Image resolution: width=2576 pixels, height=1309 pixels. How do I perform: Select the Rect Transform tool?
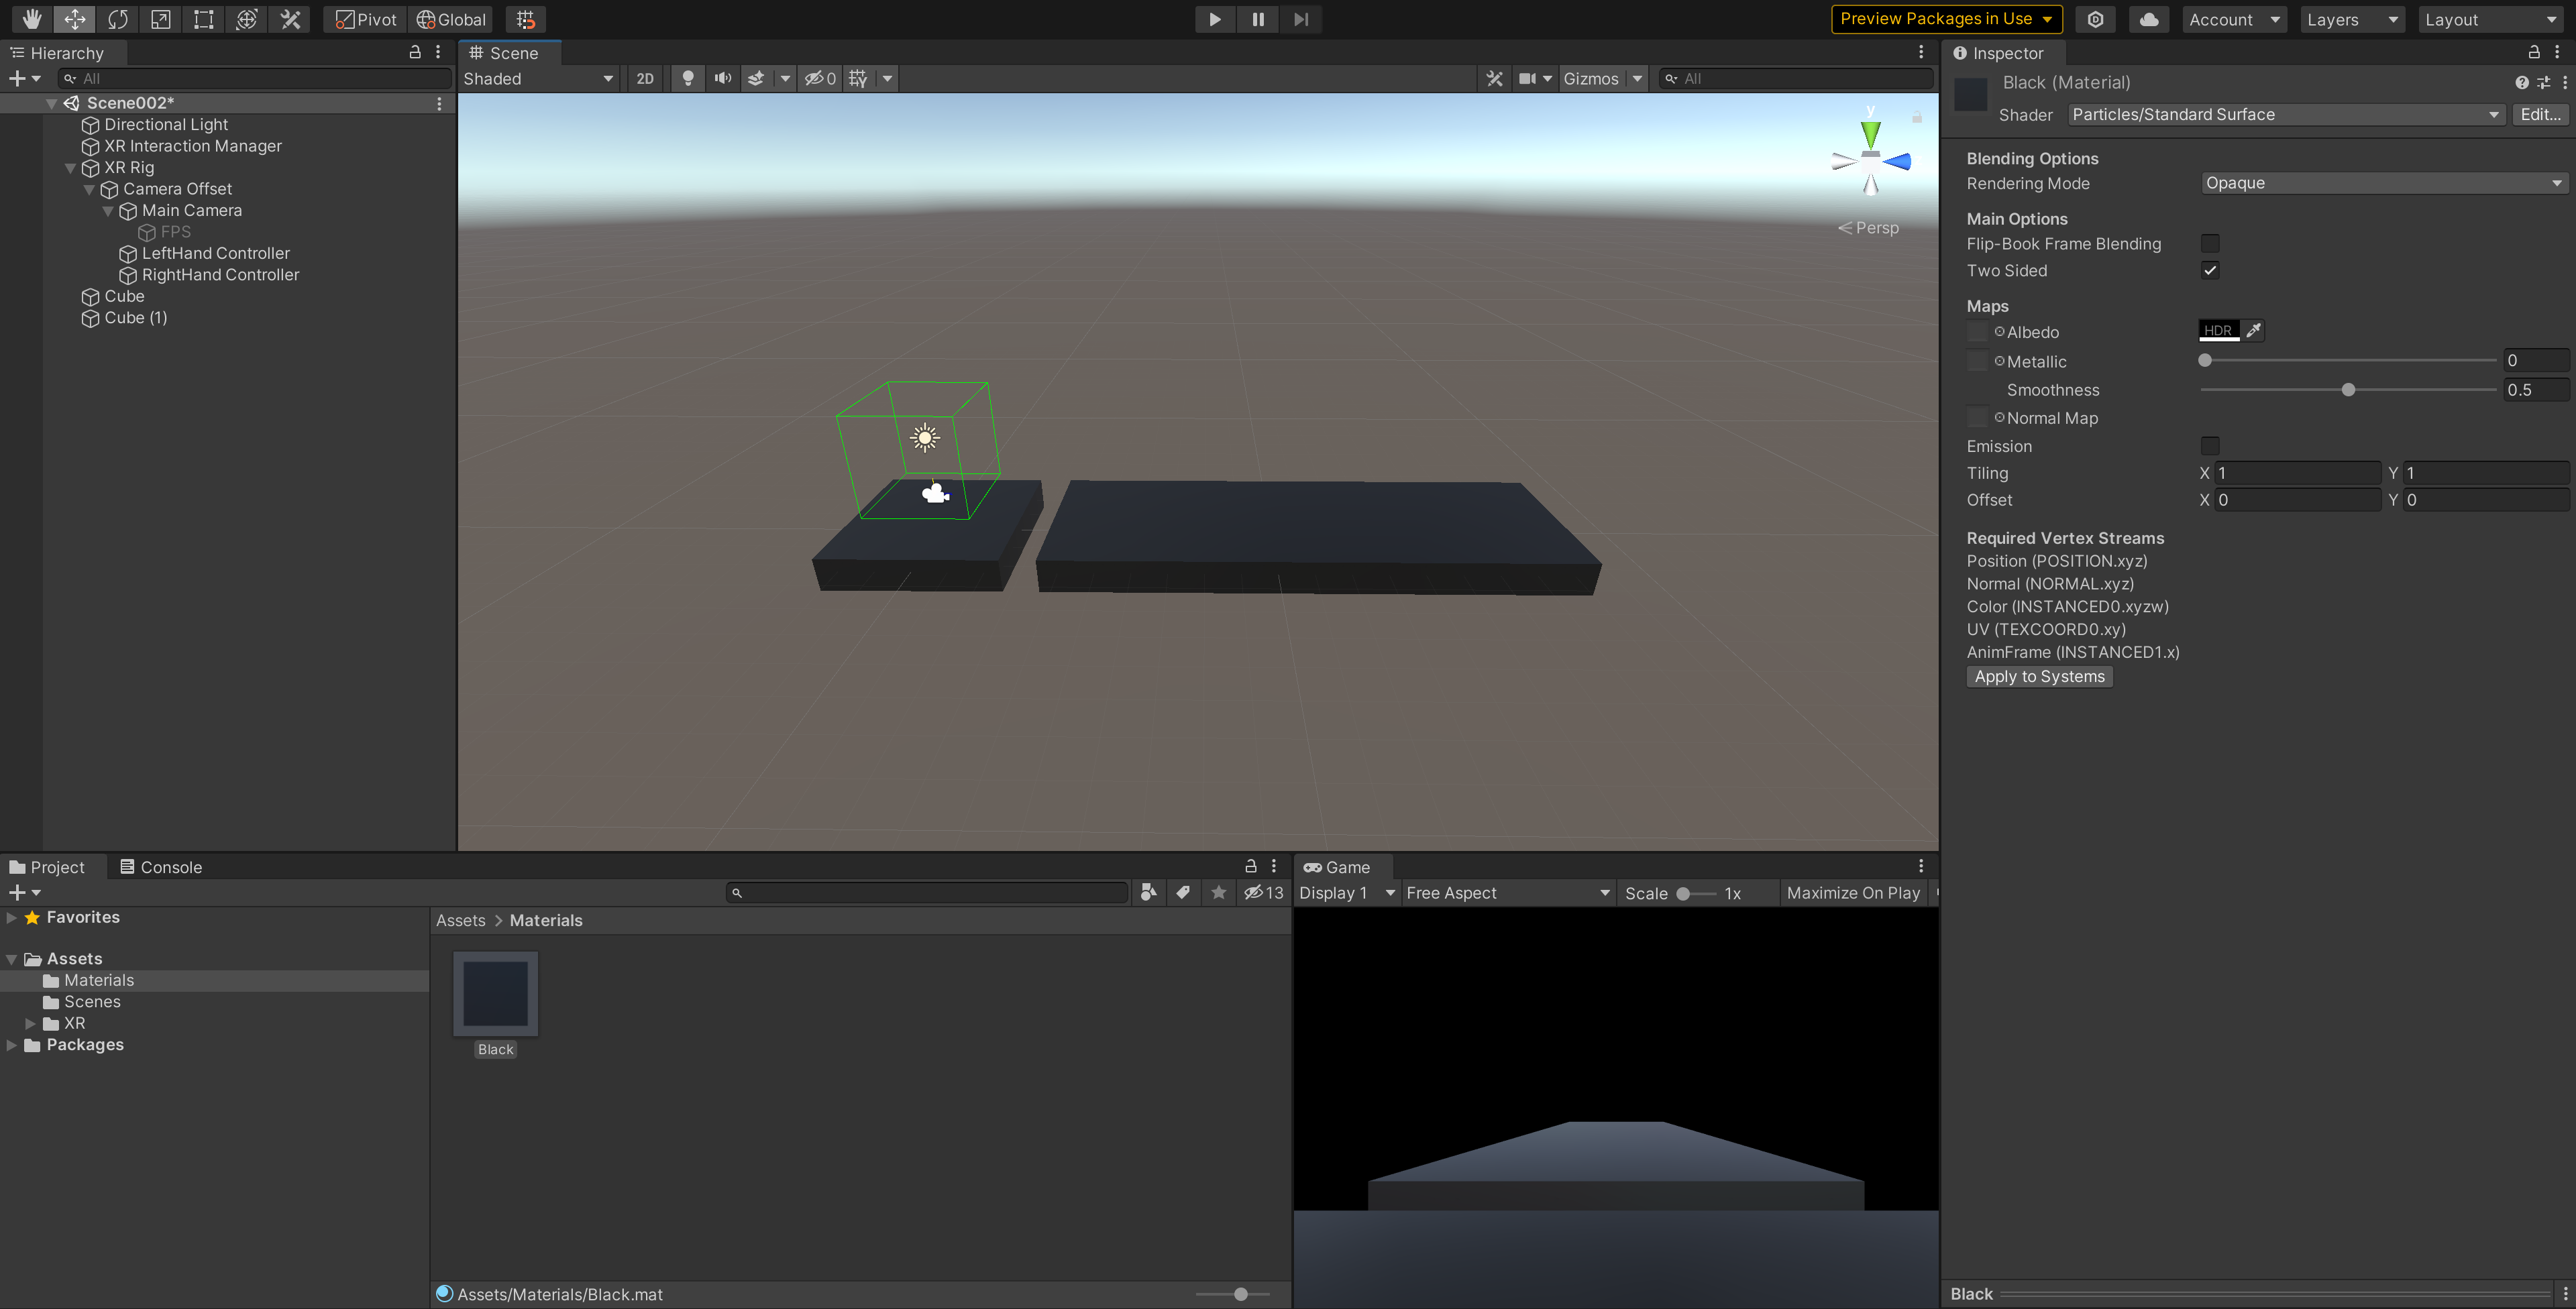coord(204,19)
